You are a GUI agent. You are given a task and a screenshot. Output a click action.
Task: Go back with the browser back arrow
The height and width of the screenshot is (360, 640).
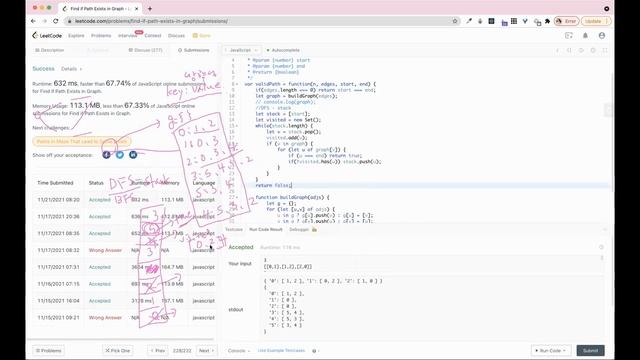tap(33, 21)
